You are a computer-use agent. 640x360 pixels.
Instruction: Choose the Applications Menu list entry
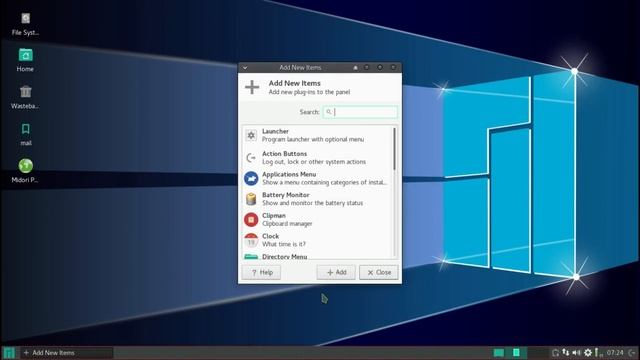click(317, 178)
